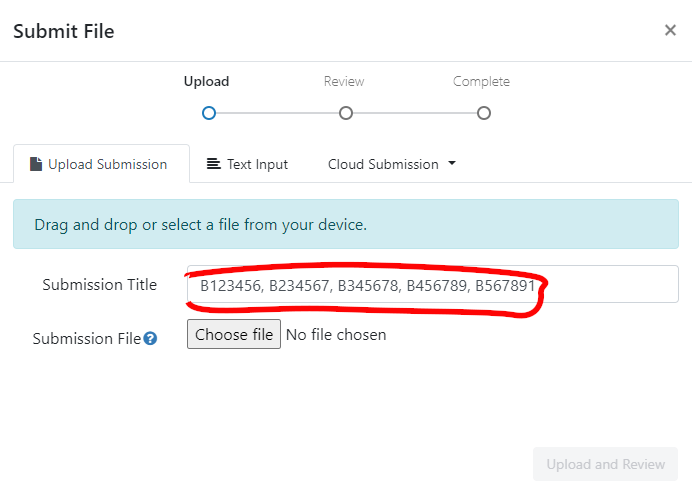Viewport: 692px width, 491px height.
Task: Click the Upload and Review button
Action: pos(605,464)
